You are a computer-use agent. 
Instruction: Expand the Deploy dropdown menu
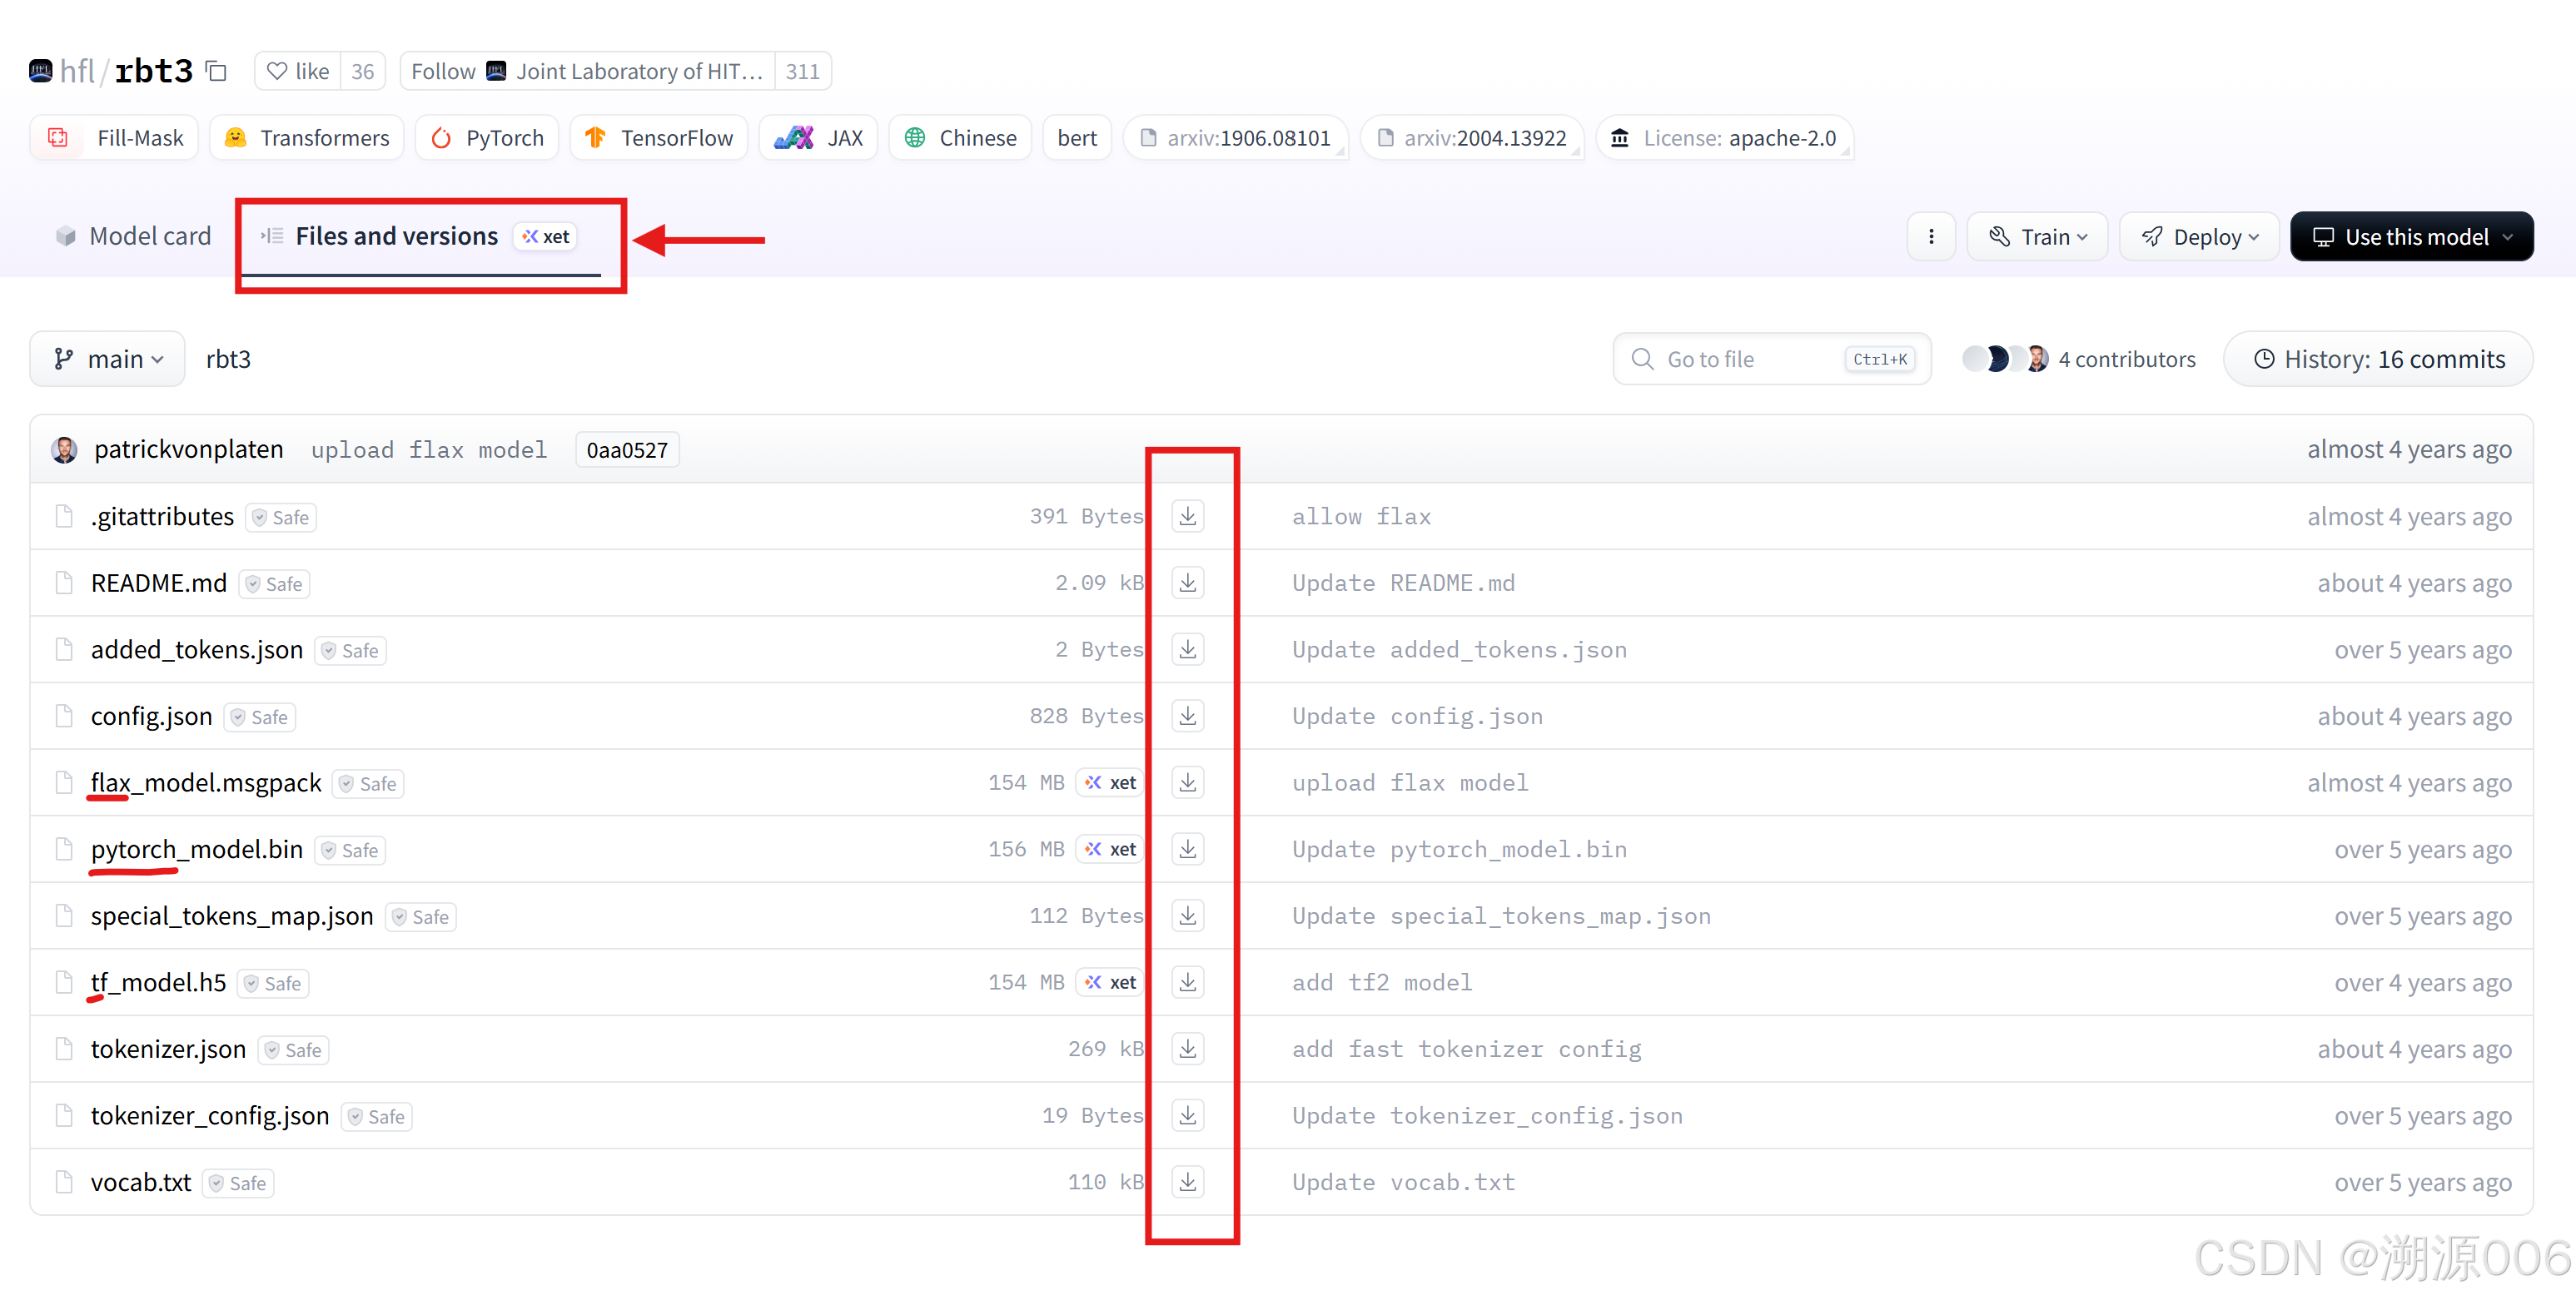pos(2198,237)
